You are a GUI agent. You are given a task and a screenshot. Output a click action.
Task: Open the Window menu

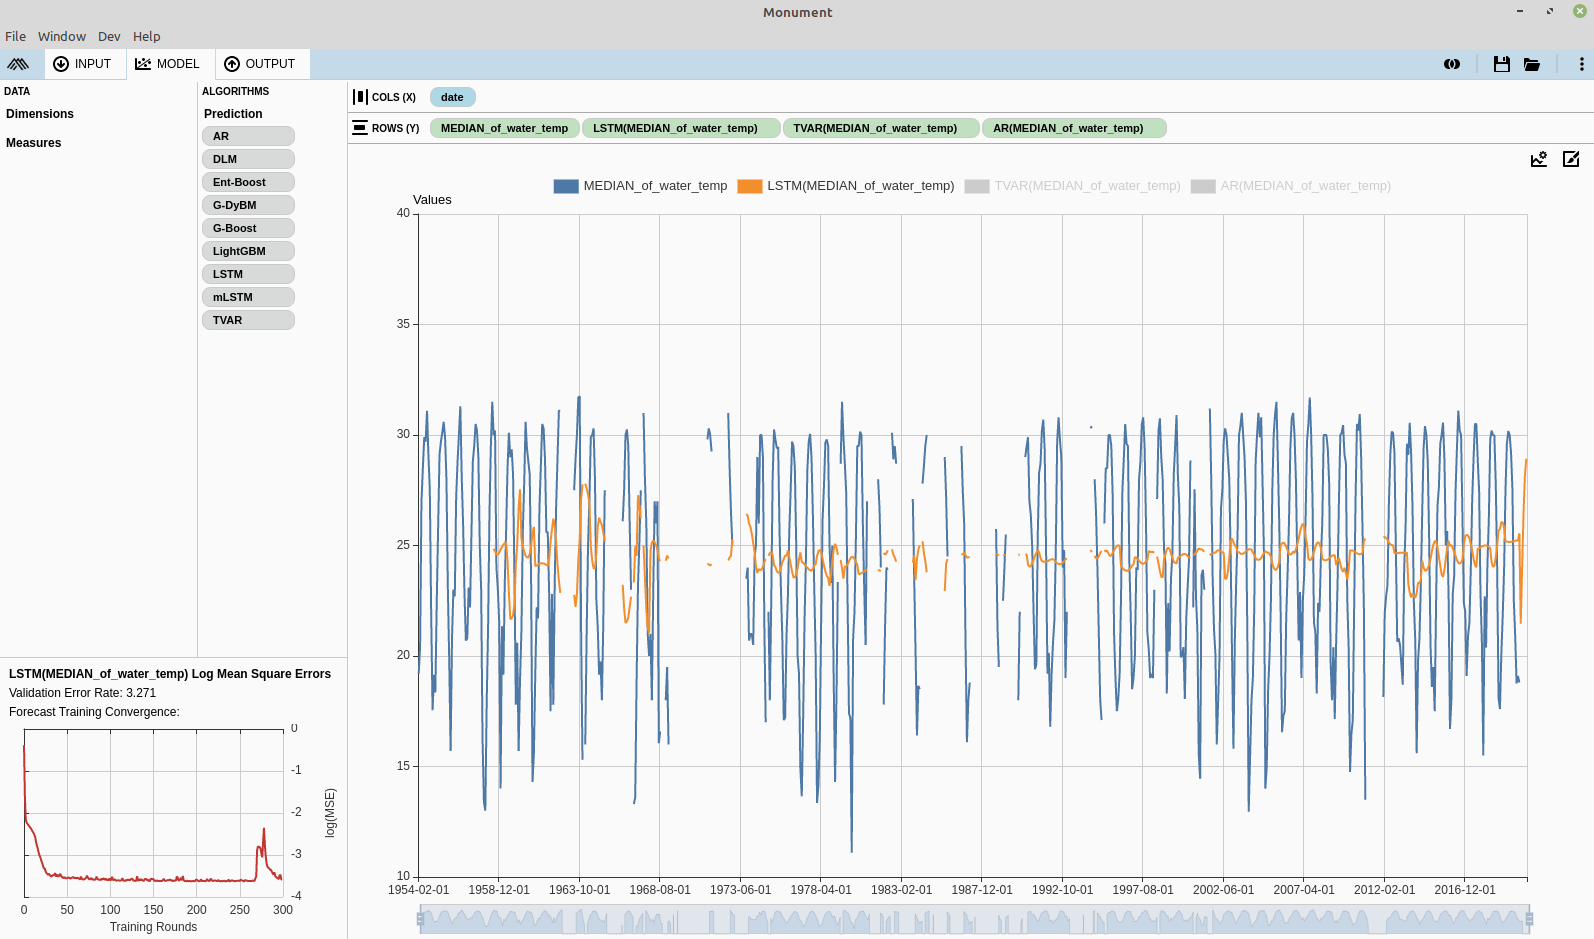click(62, 36)
